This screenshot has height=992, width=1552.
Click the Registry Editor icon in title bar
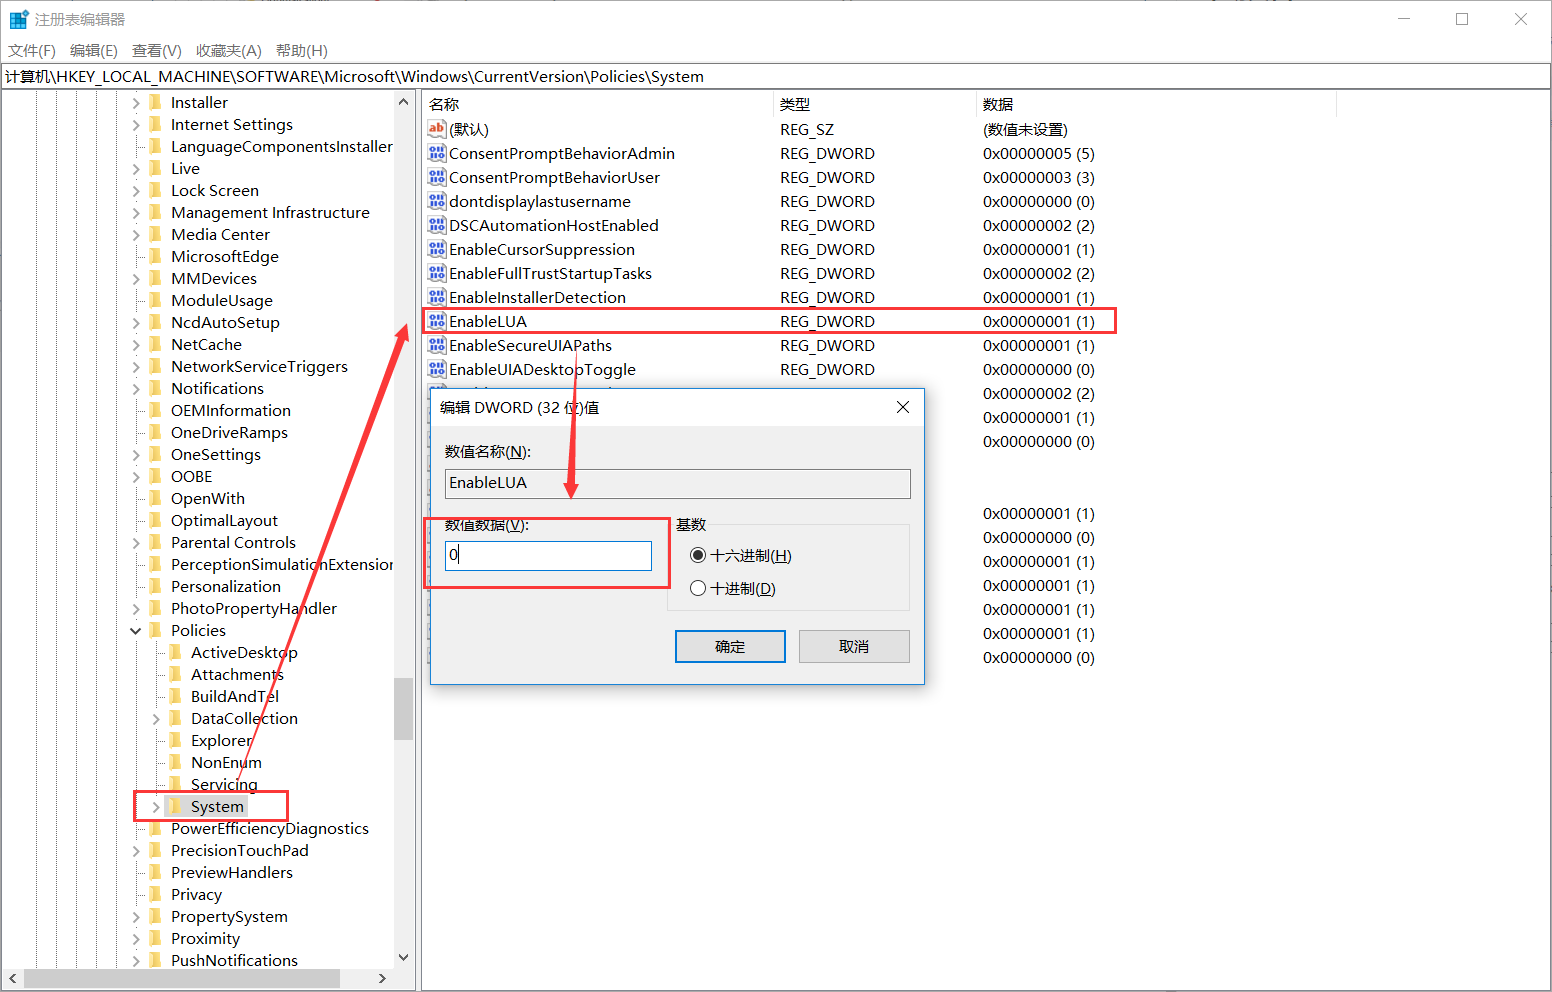[18, 18]
